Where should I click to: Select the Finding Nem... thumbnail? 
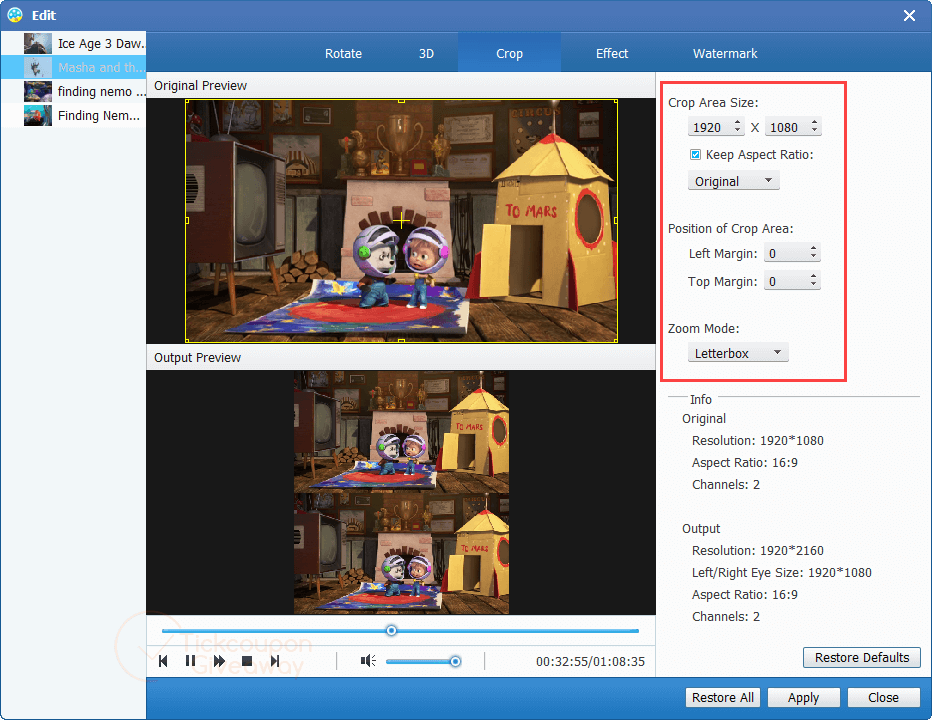37,115
